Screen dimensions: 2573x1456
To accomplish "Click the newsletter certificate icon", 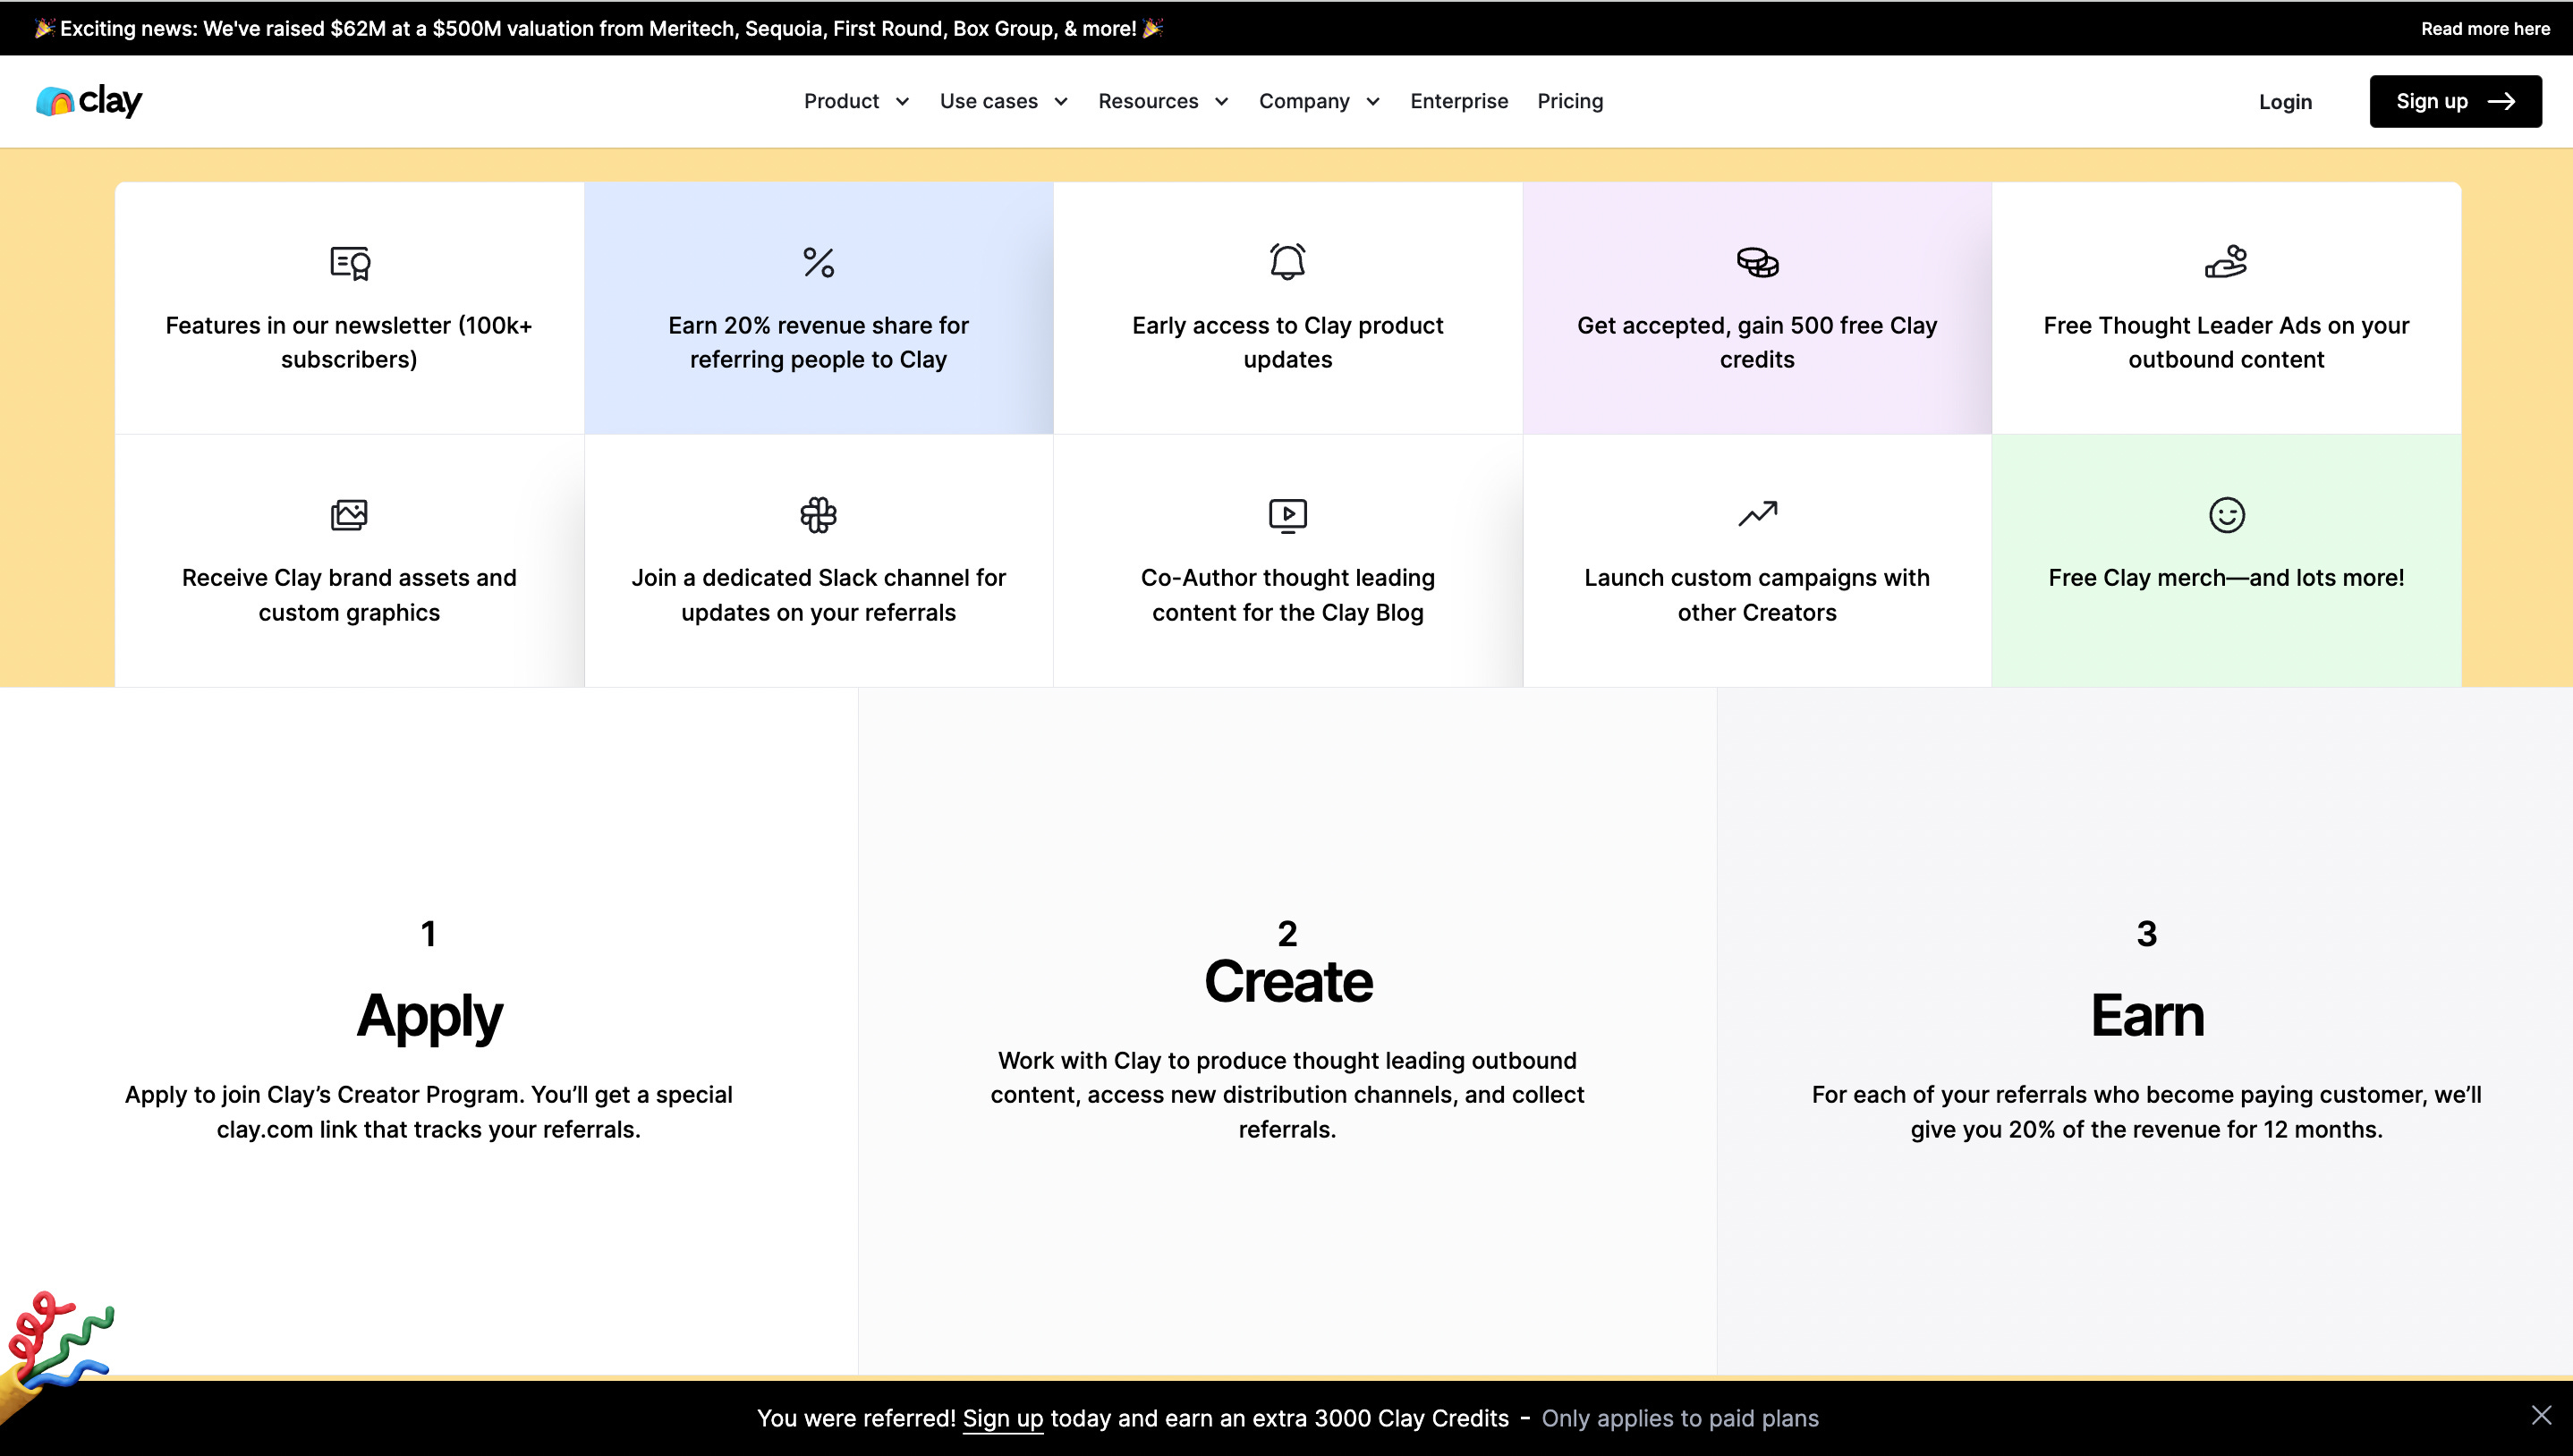I will [350, 263].
